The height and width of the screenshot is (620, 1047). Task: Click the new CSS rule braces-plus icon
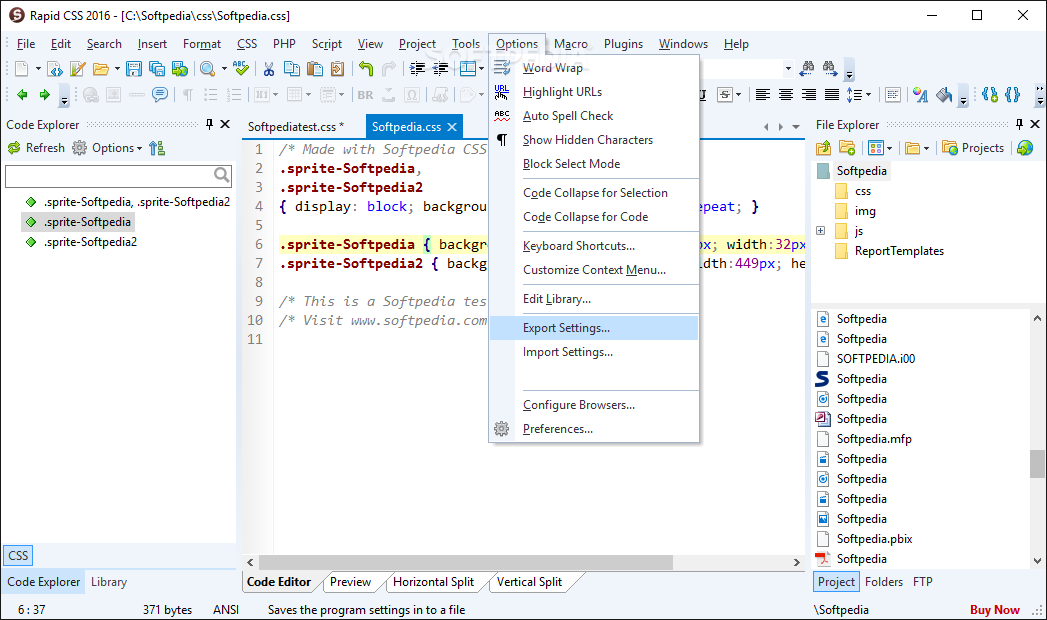point(990,95)
